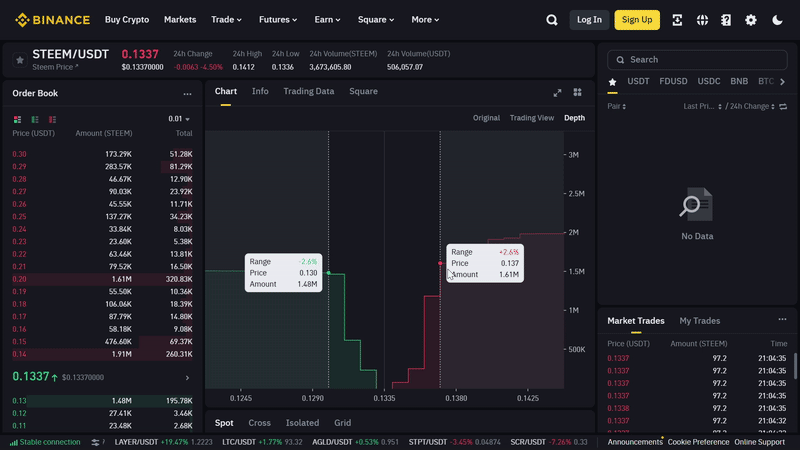The width and height of the screenshot is (800, 450).
Task: Select the USDT market tab
Action: pyautogui.click(x=638, y=81)
